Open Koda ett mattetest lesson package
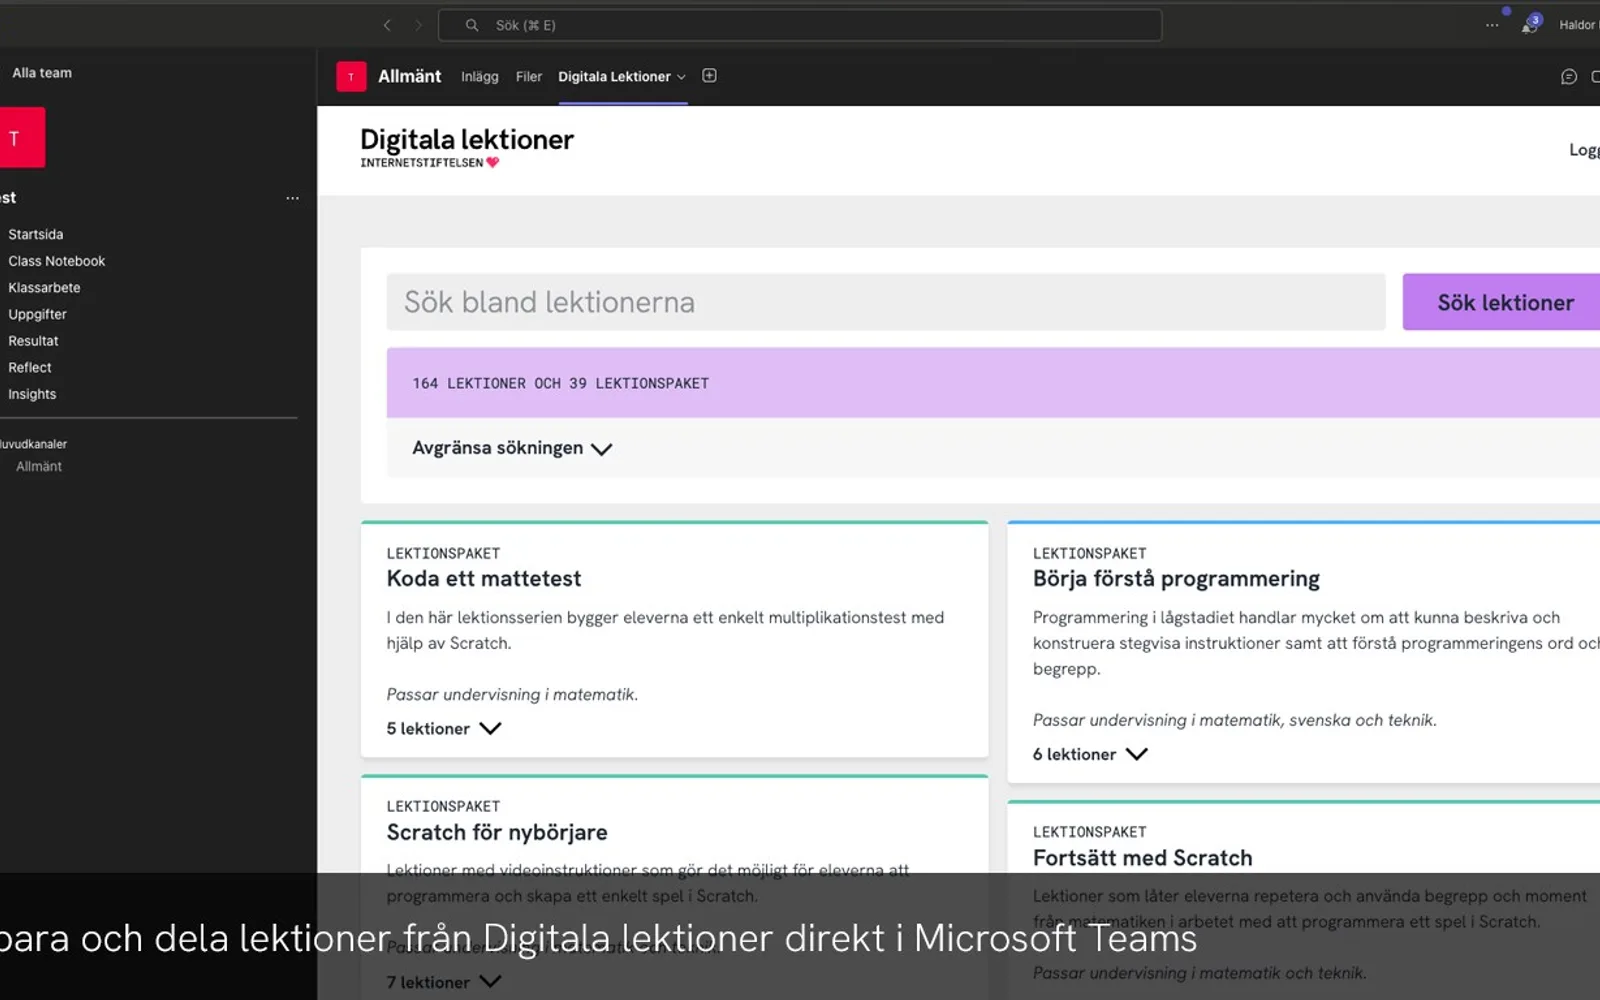 click(484, 578)
